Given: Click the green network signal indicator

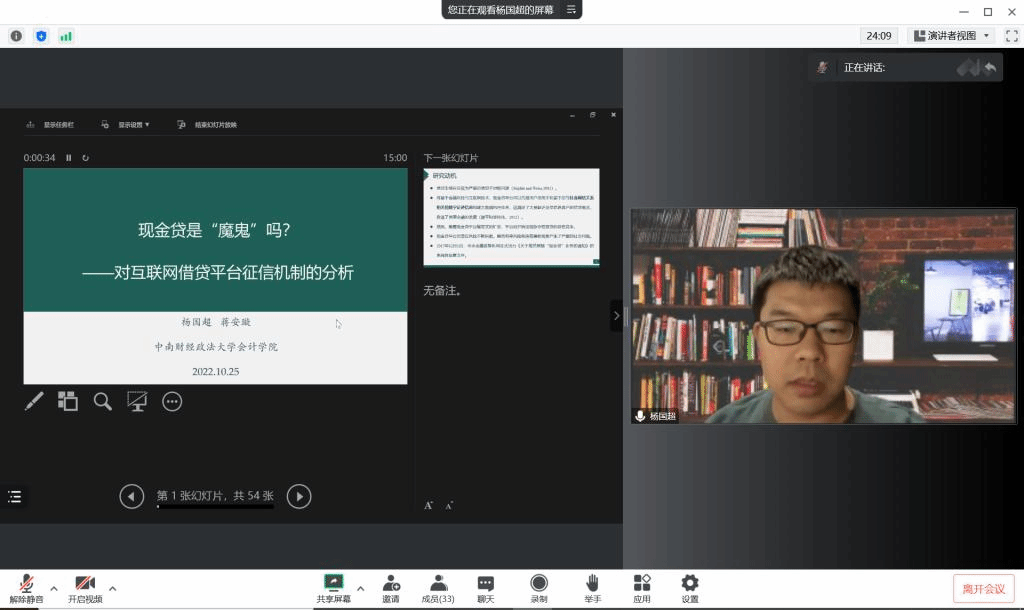Looking at the screenshot, I should tap(66, 36).
